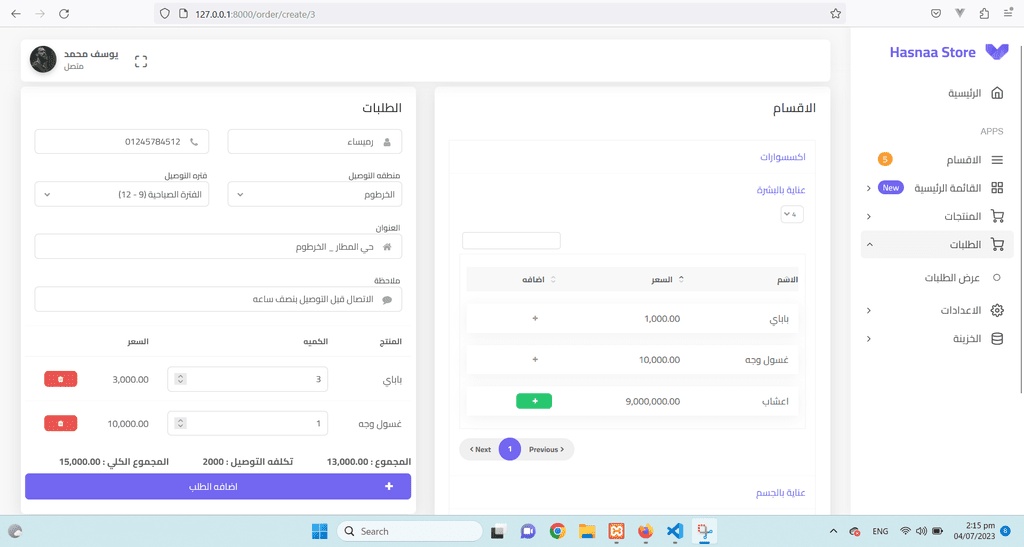Viewport: 1024px width, 547px height.
Task: Go back in browser history
Action: pyautogui.click(x=16, y=14)
